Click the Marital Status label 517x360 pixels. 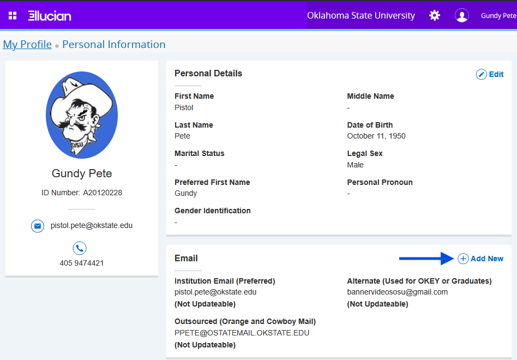click(x=199, y=153)
